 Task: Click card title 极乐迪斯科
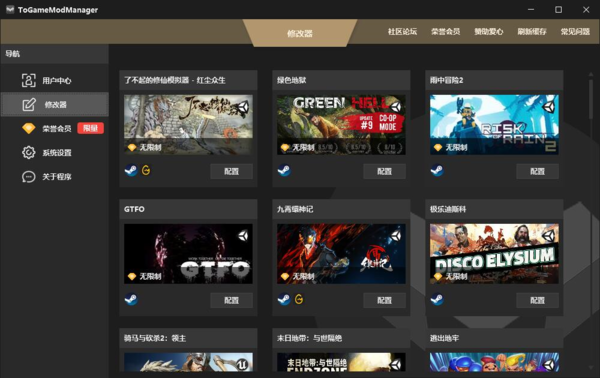point(448,209)
